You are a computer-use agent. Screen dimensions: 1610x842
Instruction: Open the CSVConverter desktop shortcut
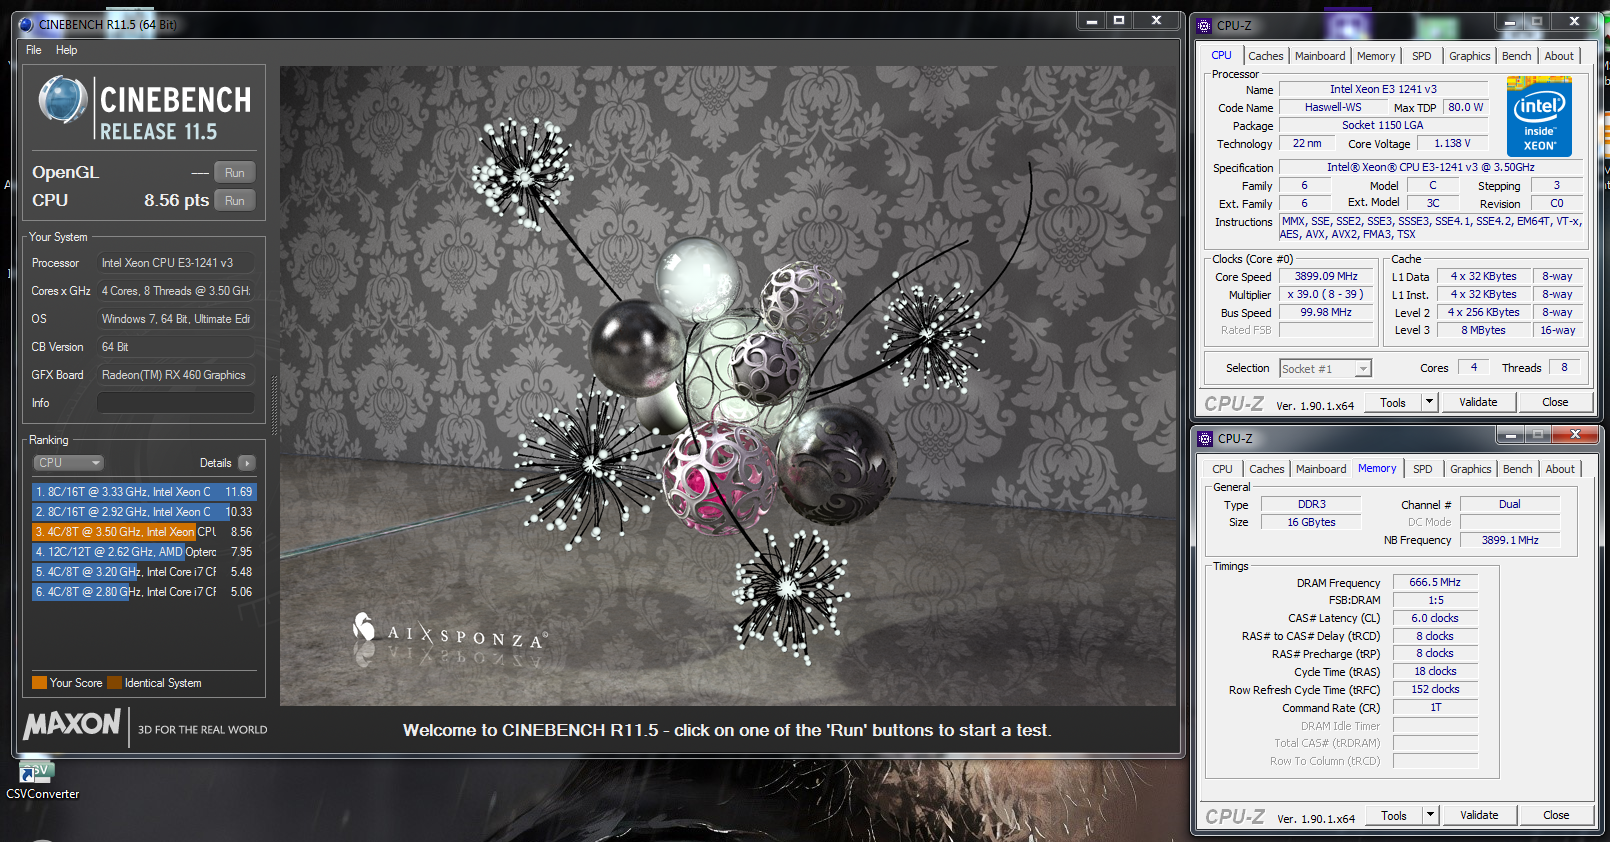coord(42,781)
